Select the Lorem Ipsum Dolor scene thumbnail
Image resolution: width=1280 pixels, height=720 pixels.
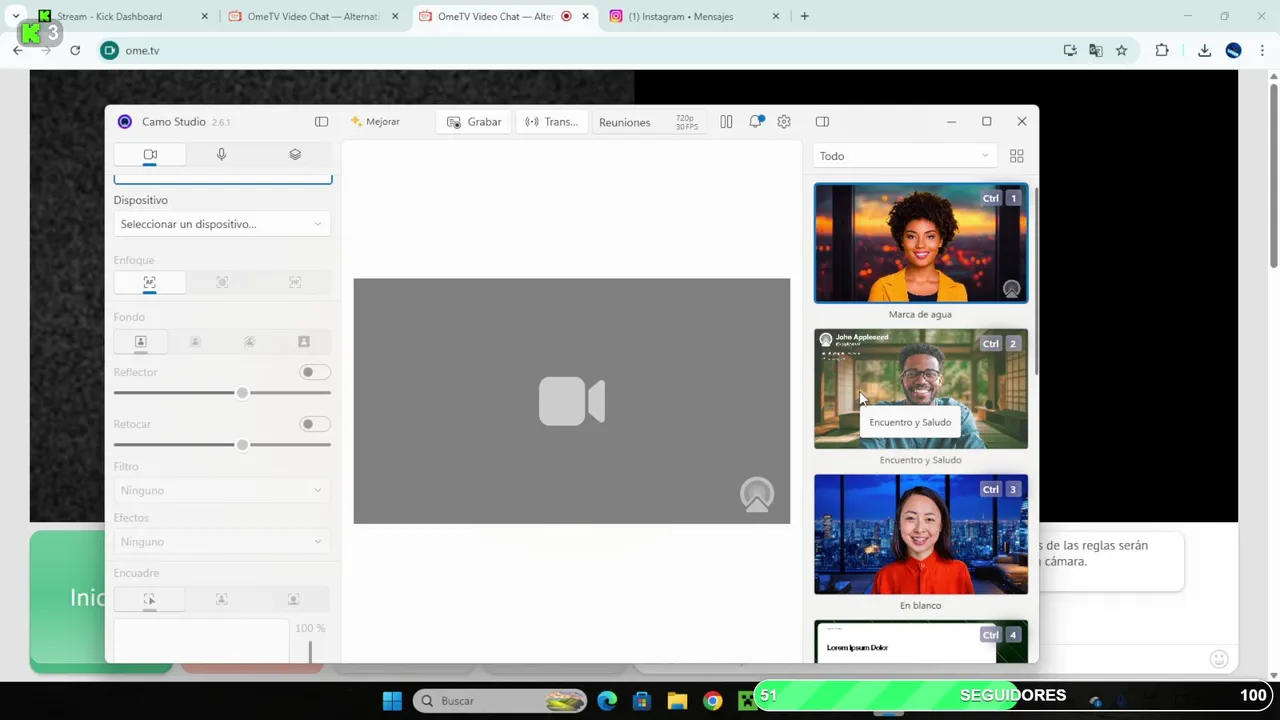[x=920, y=642]
